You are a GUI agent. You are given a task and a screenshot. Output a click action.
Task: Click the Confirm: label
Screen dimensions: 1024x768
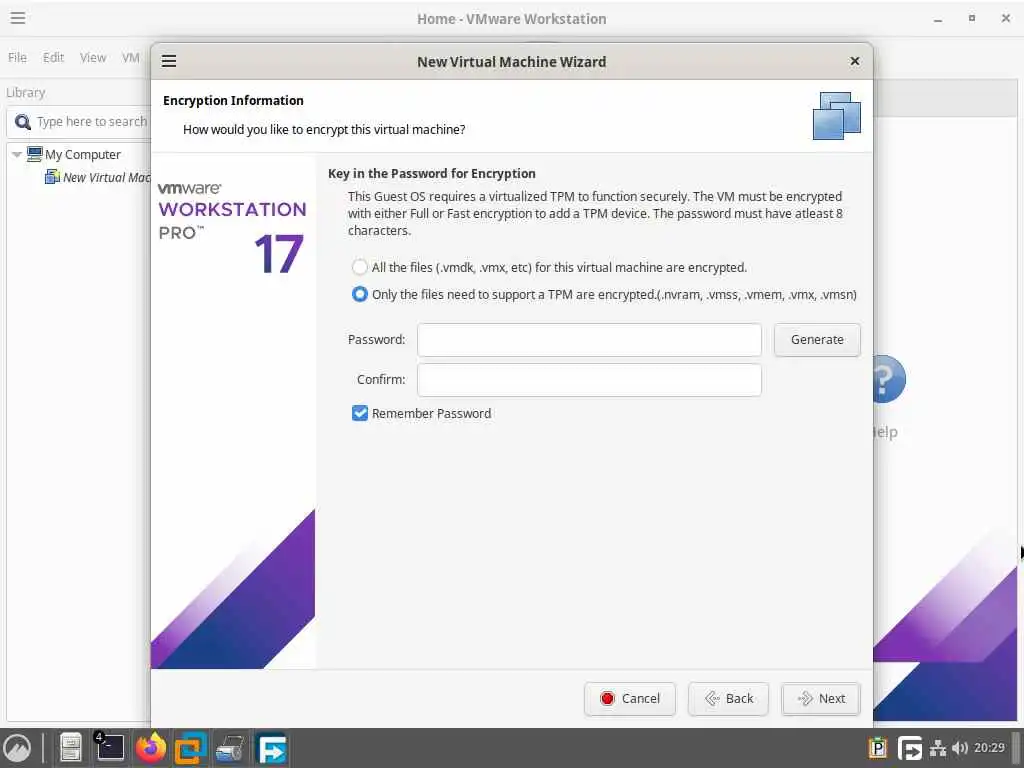pyautogui.click(x=381, y=379)
